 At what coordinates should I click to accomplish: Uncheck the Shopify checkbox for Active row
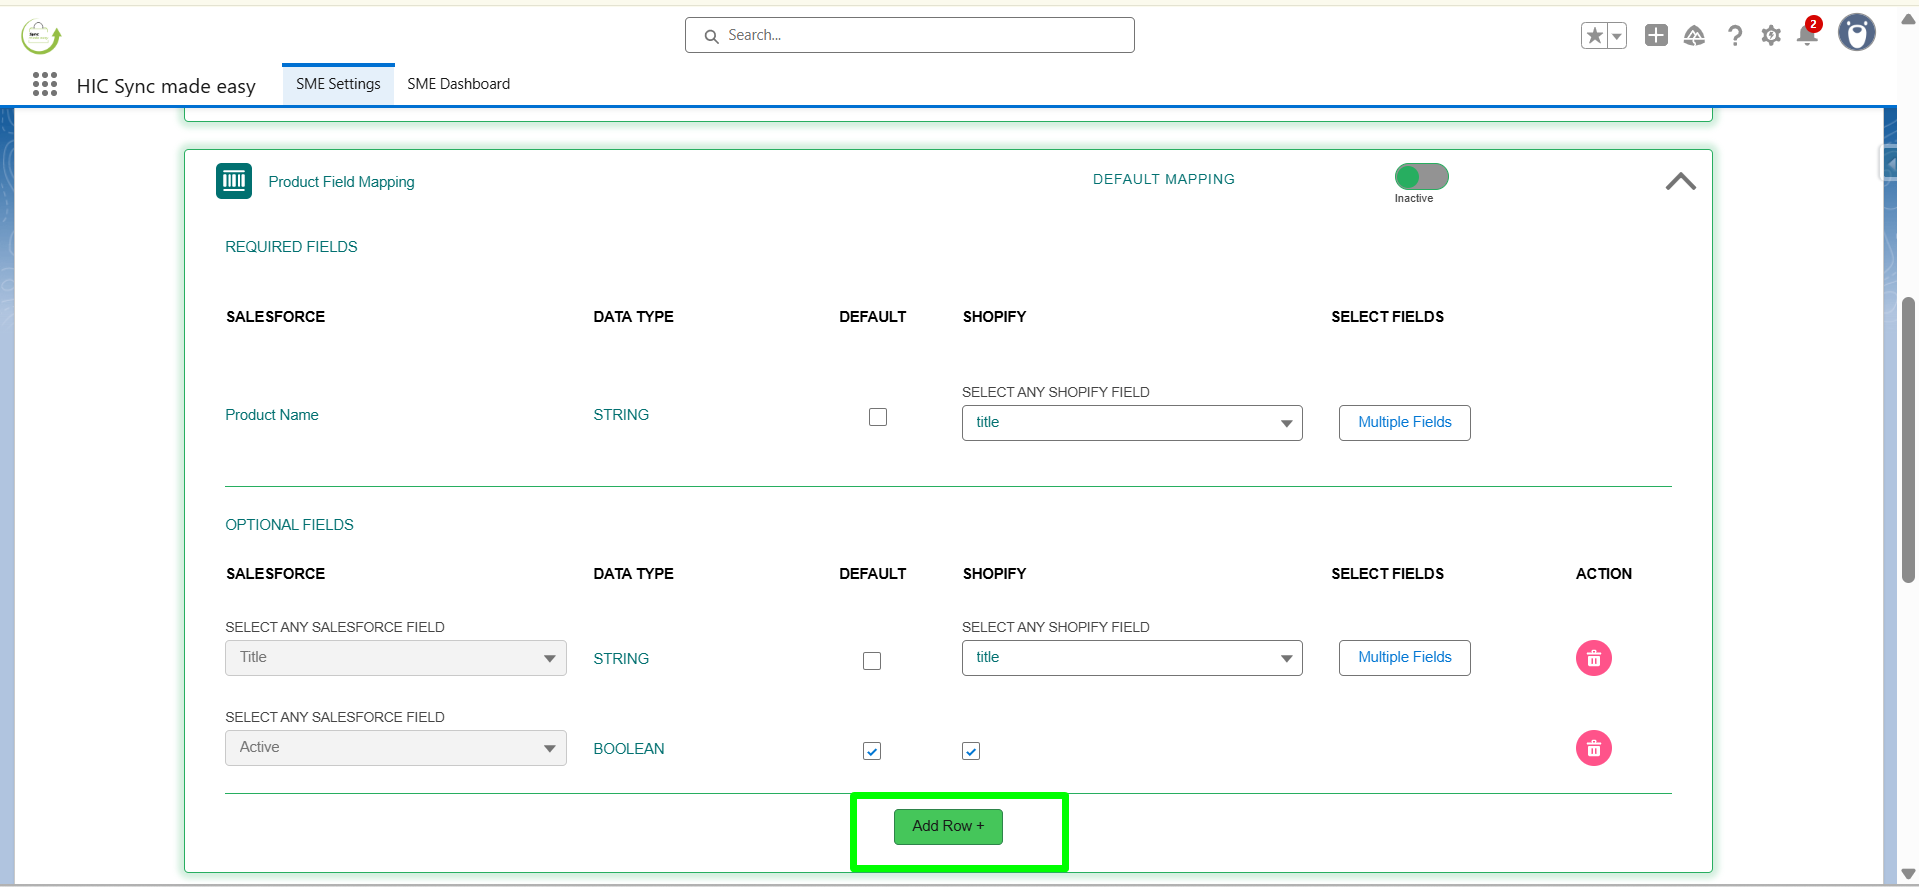click(x=971, y=751)
